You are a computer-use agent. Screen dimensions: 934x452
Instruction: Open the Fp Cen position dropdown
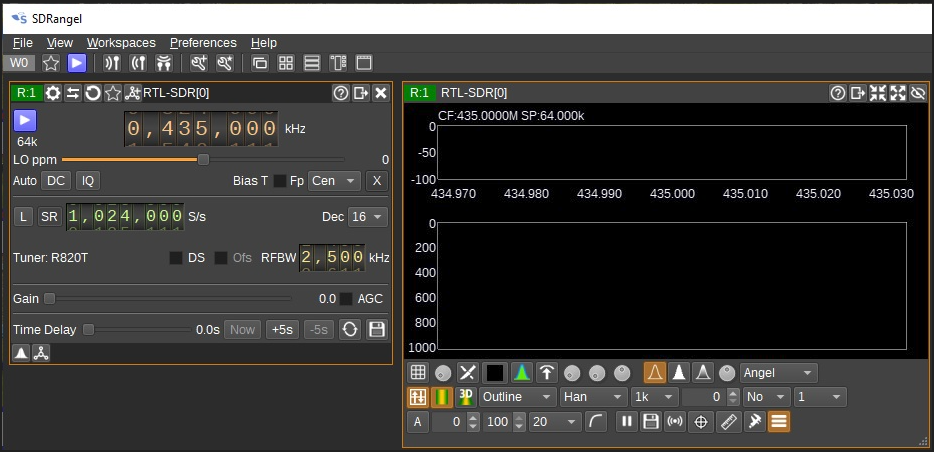point(334,181)
